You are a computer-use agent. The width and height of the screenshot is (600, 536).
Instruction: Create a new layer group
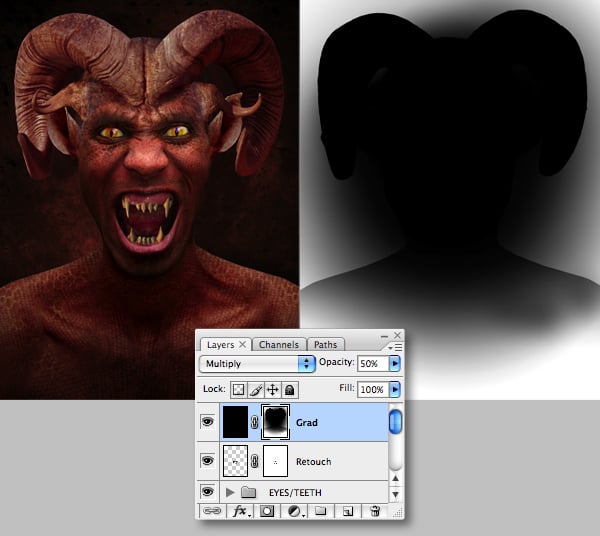click(321, 511)
